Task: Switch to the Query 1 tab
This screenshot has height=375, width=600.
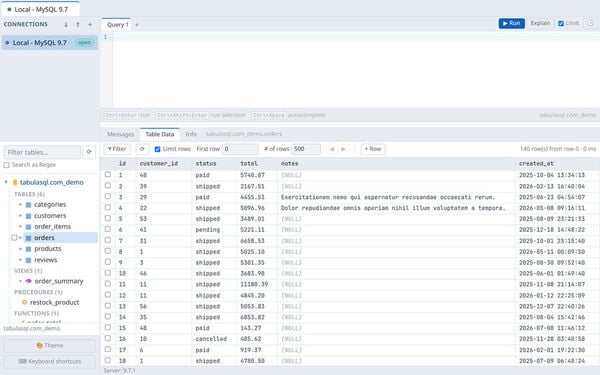Action: (x=117, y=24)
